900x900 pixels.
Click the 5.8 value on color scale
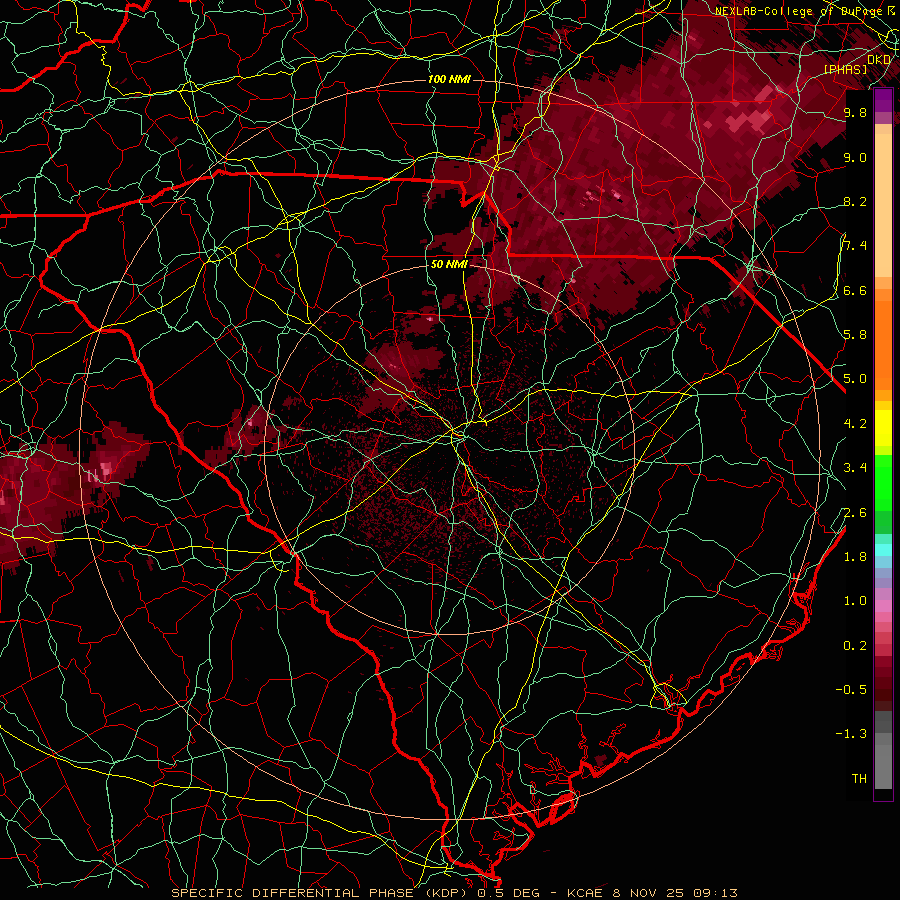click(x=855, y=334)
